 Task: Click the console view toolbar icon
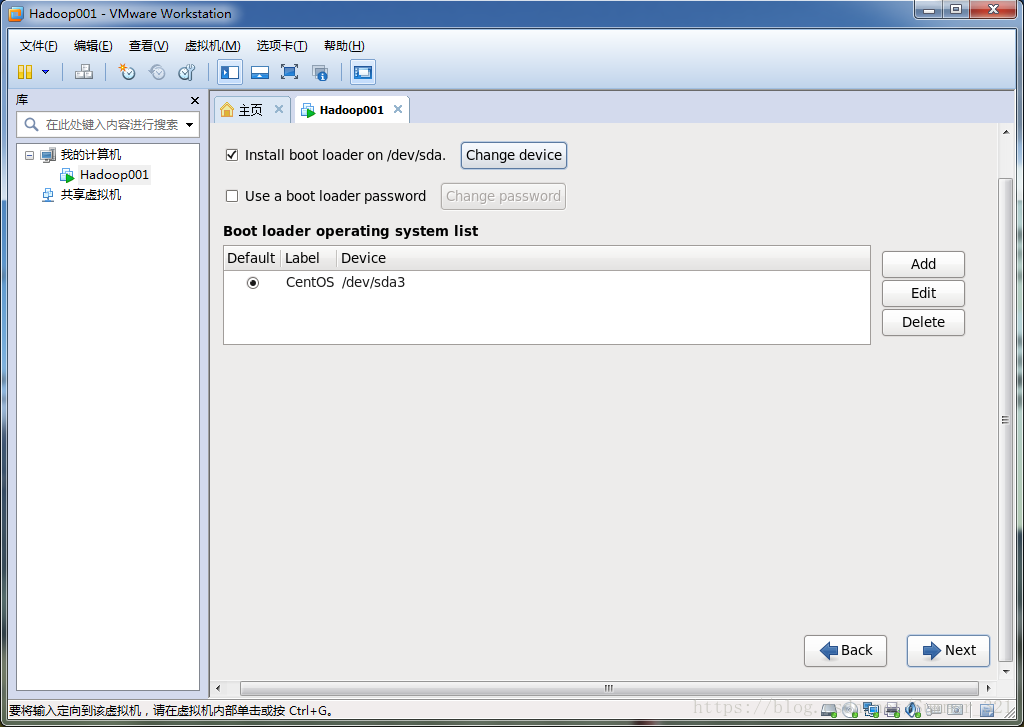362,72
